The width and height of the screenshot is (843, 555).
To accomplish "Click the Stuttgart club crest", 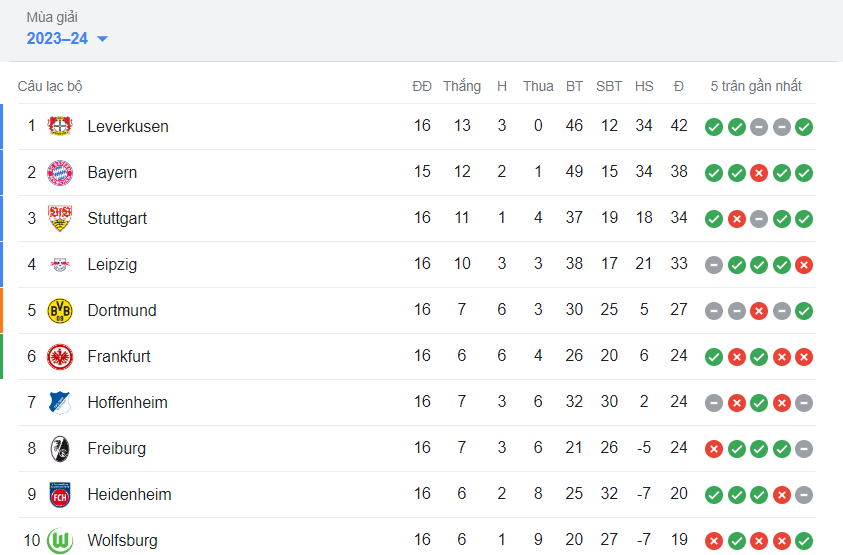I will 60,218.
